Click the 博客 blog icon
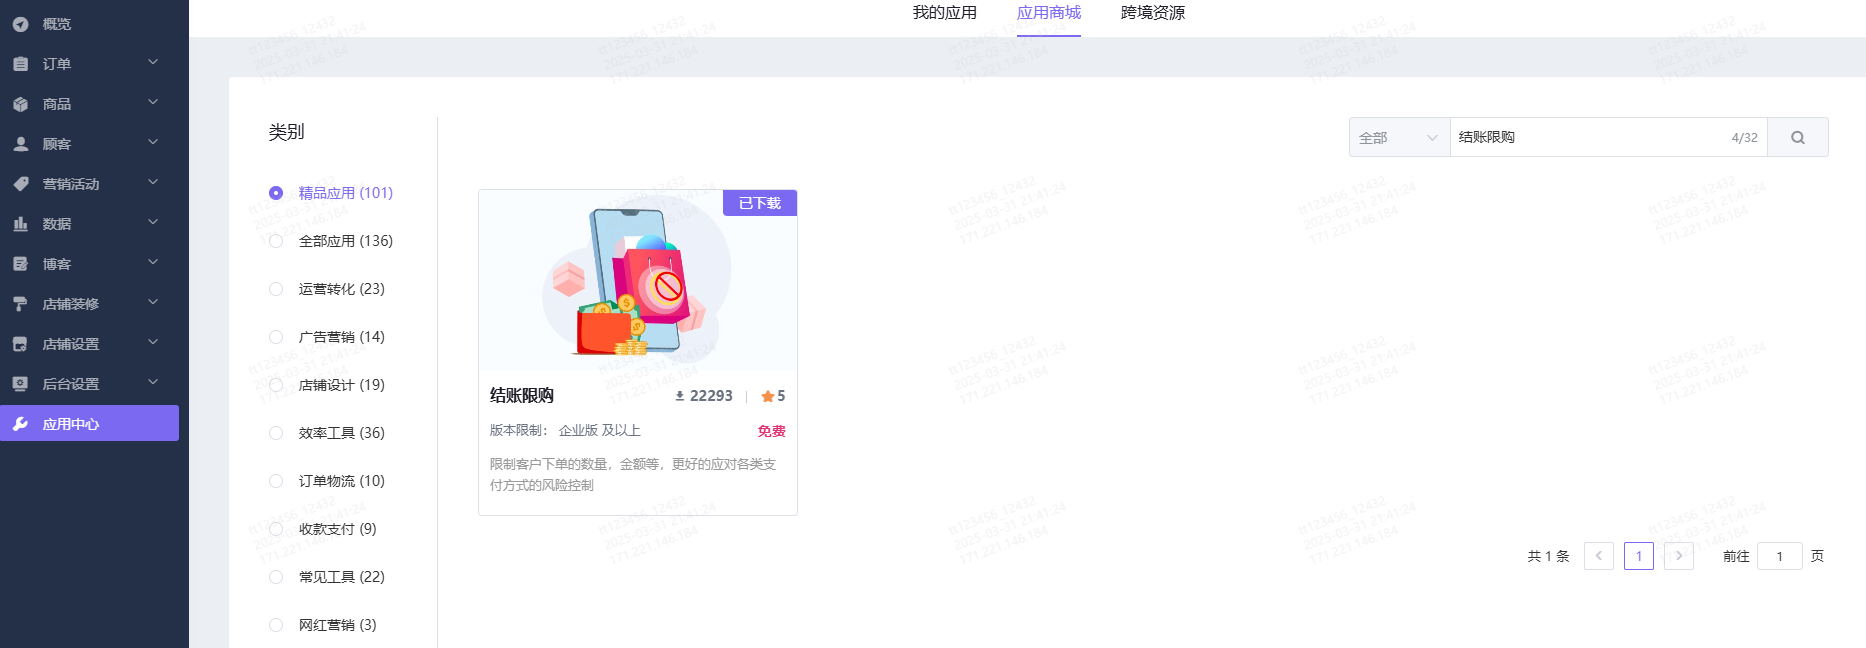 (20, 264)
